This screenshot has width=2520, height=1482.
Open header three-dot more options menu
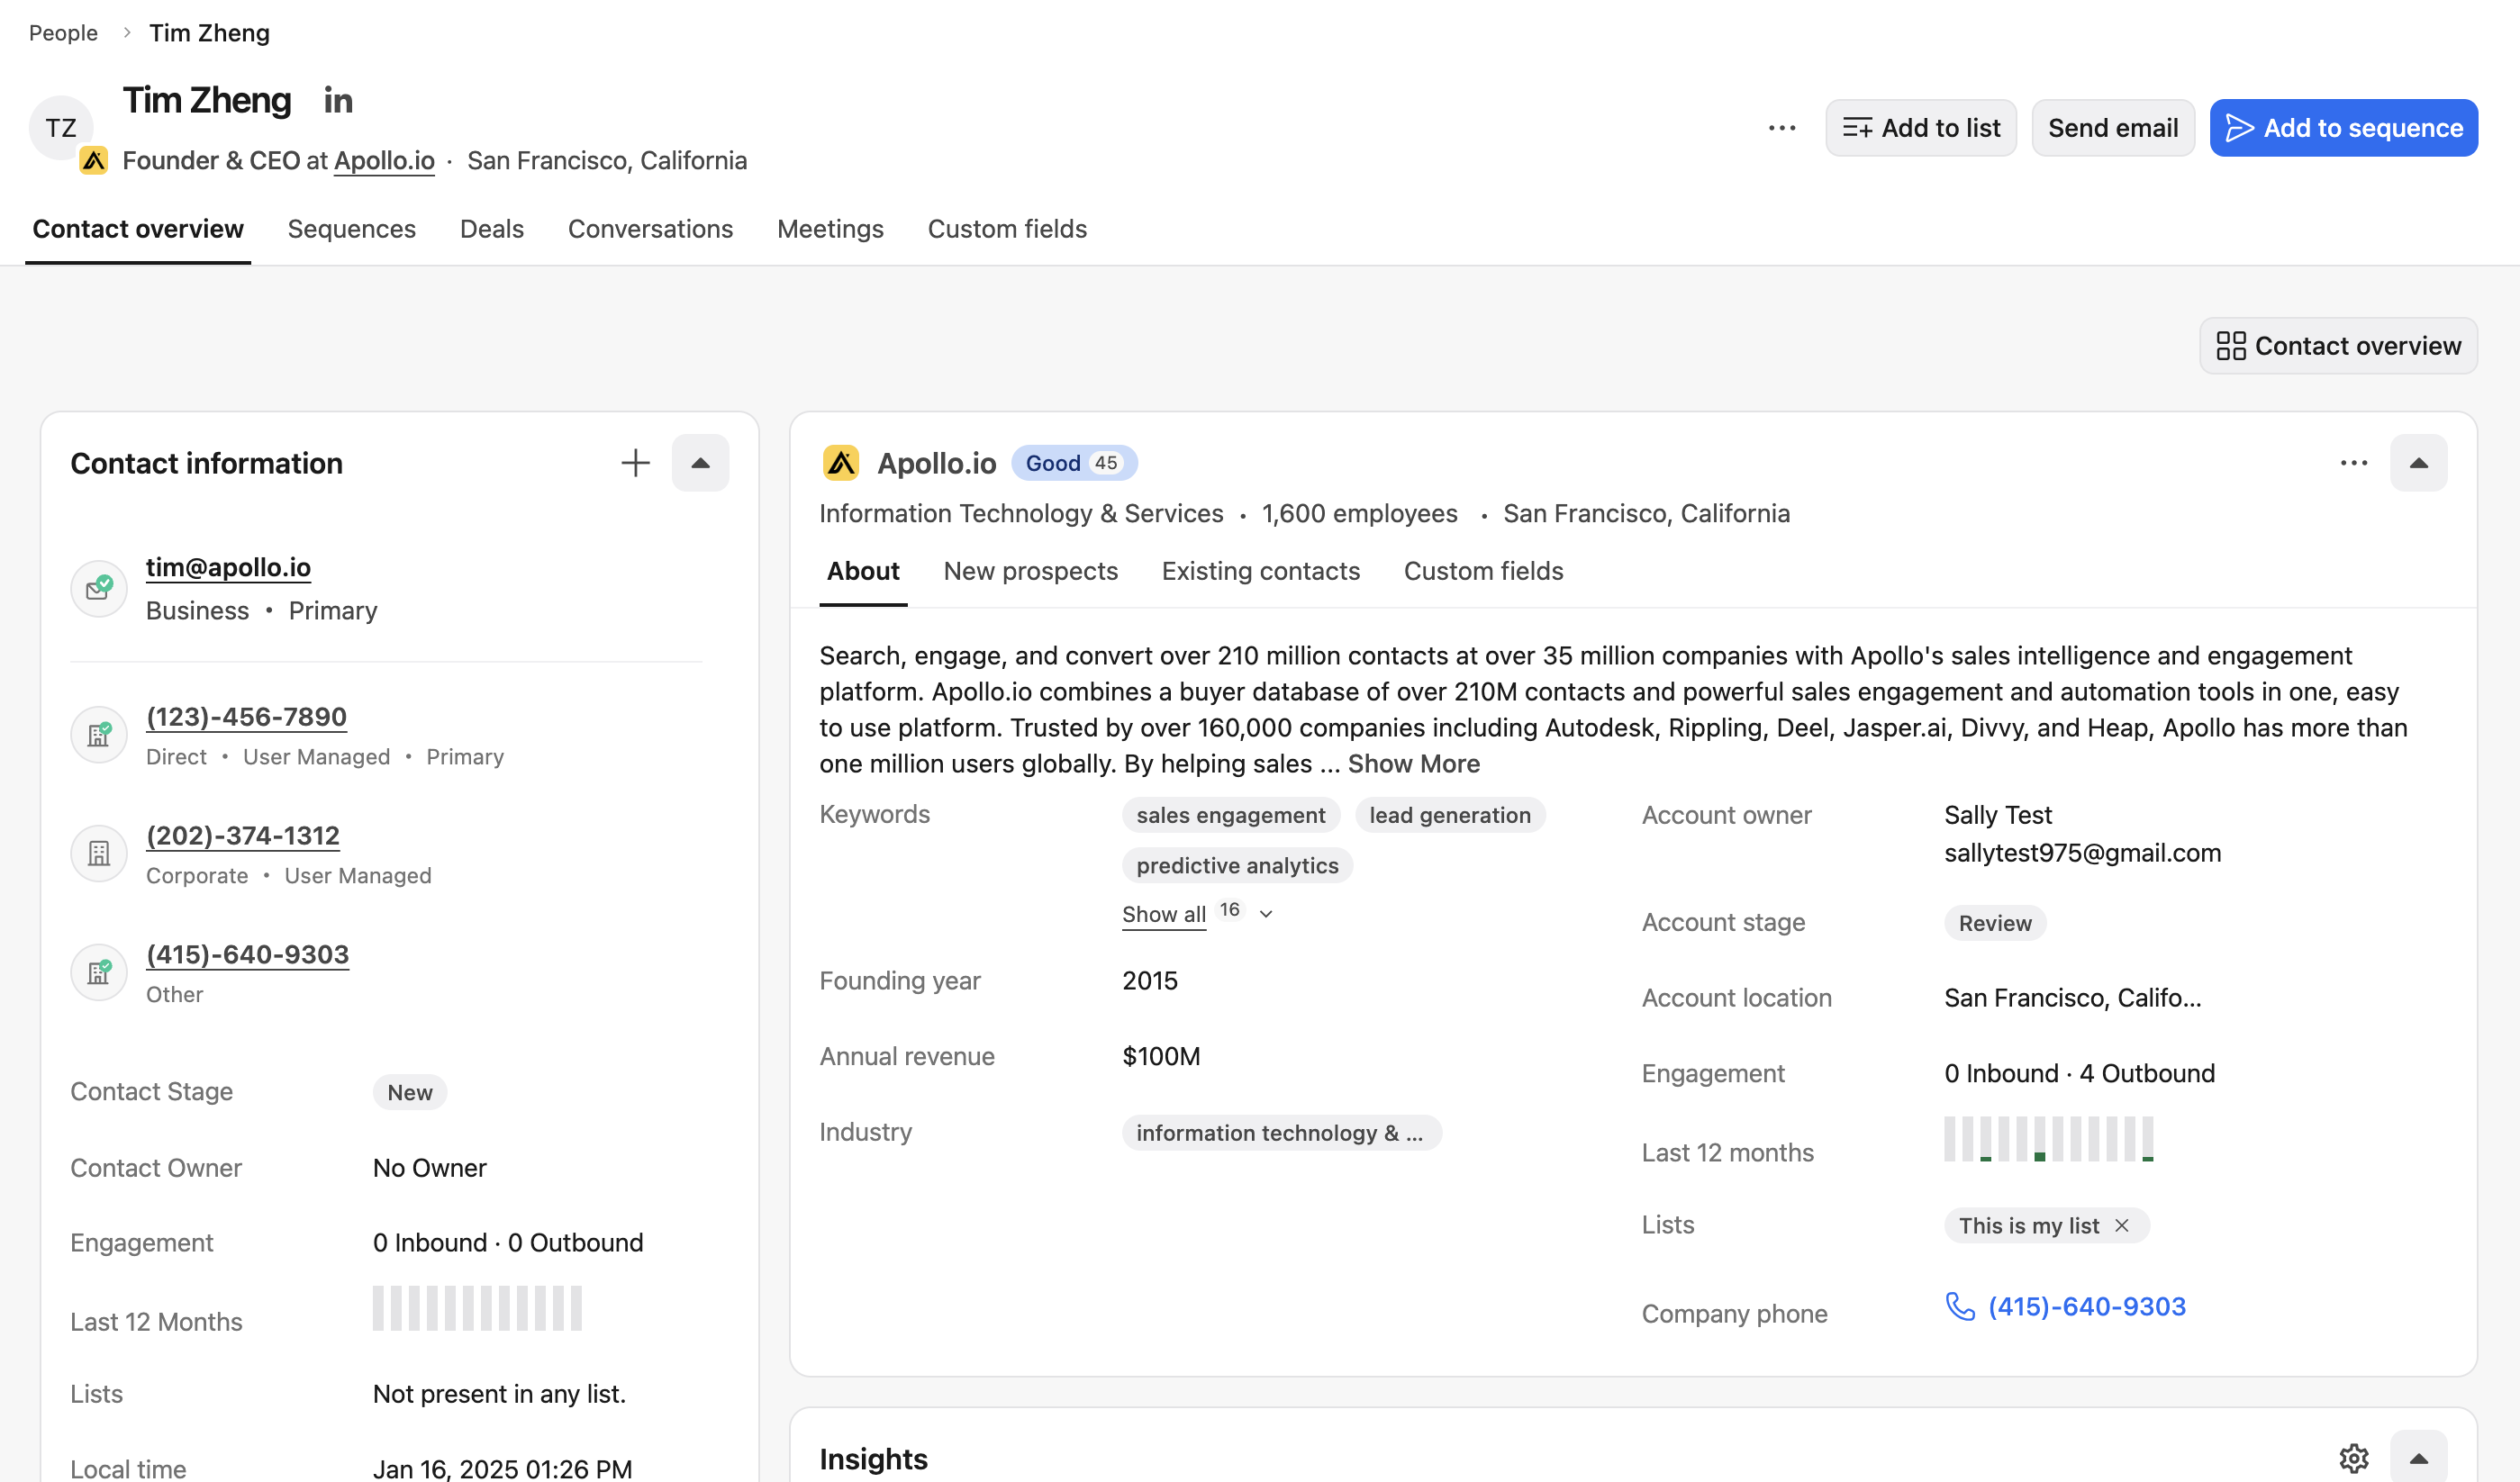[1782, 128]
